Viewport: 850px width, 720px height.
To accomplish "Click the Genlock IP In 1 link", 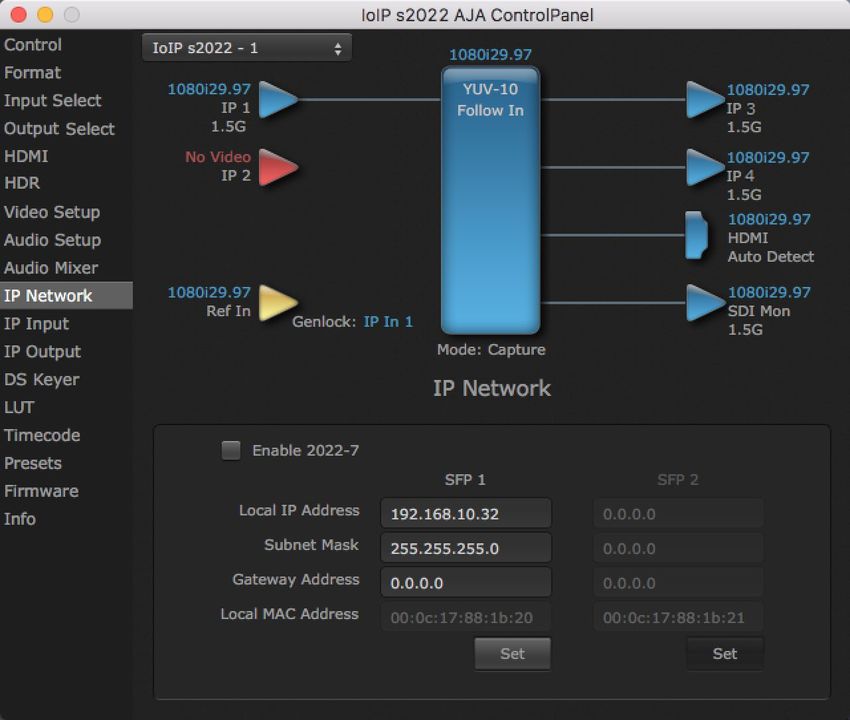I will 388,322.
